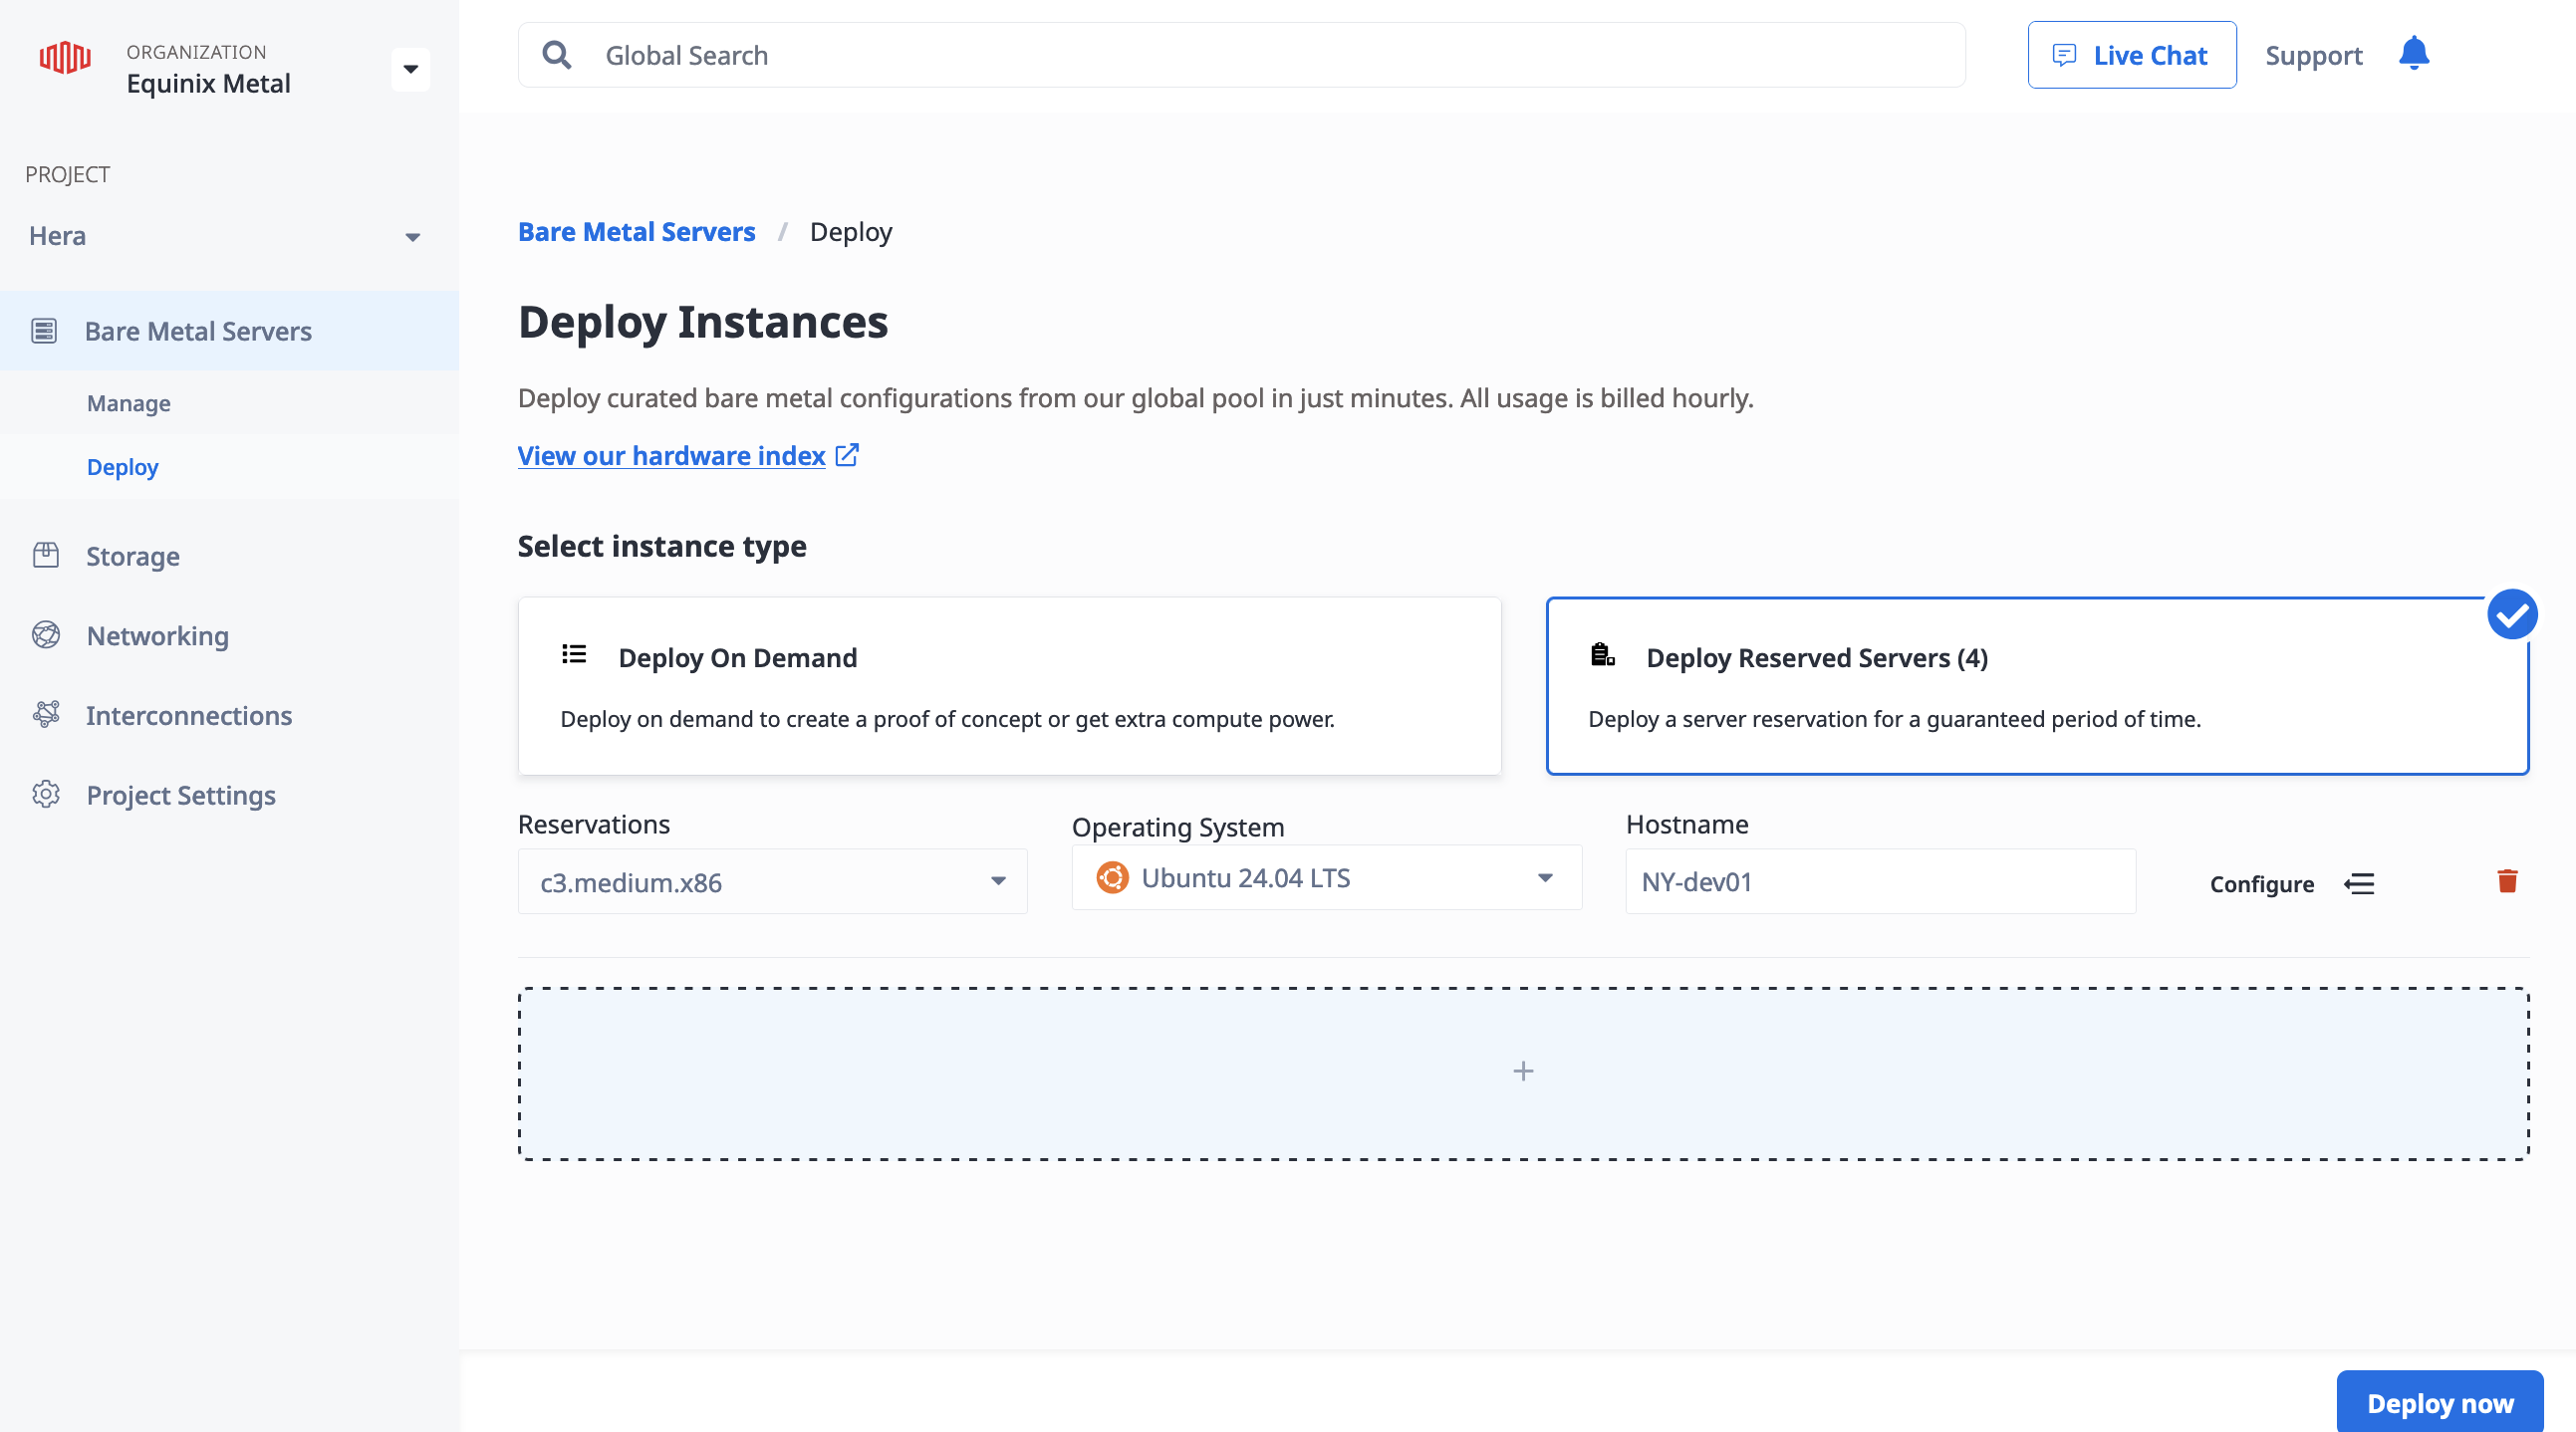This screenshot has height=1432, width=2576.
Task: Click the external link icon beside hardware index
Action: [x=847, y=455]
